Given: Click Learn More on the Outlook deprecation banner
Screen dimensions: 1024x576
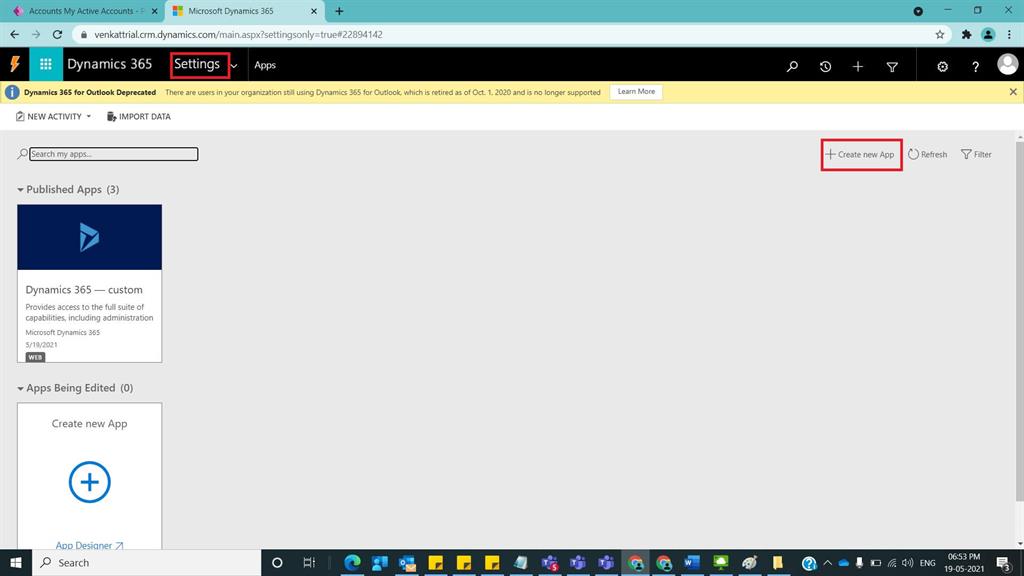Looking at the screenshot, I should (634, 91).
